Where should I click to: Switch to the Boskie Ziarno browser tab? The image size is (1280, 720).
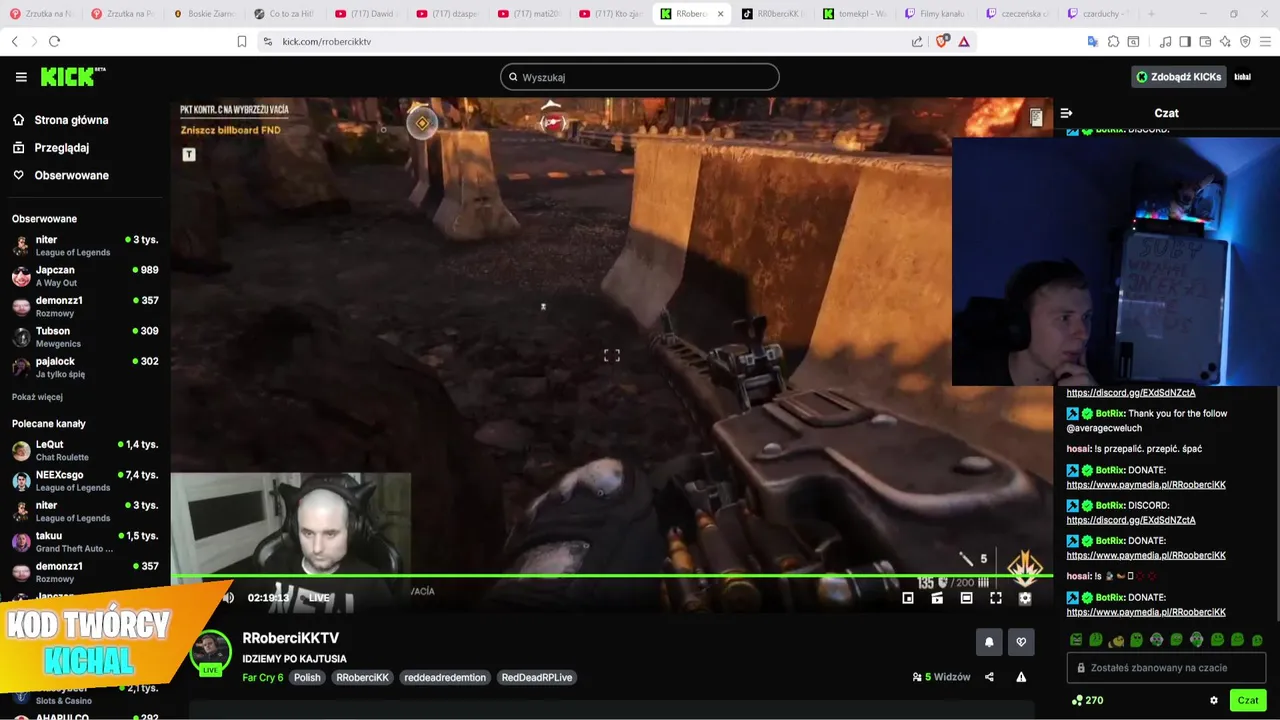[x=205, y=14]
